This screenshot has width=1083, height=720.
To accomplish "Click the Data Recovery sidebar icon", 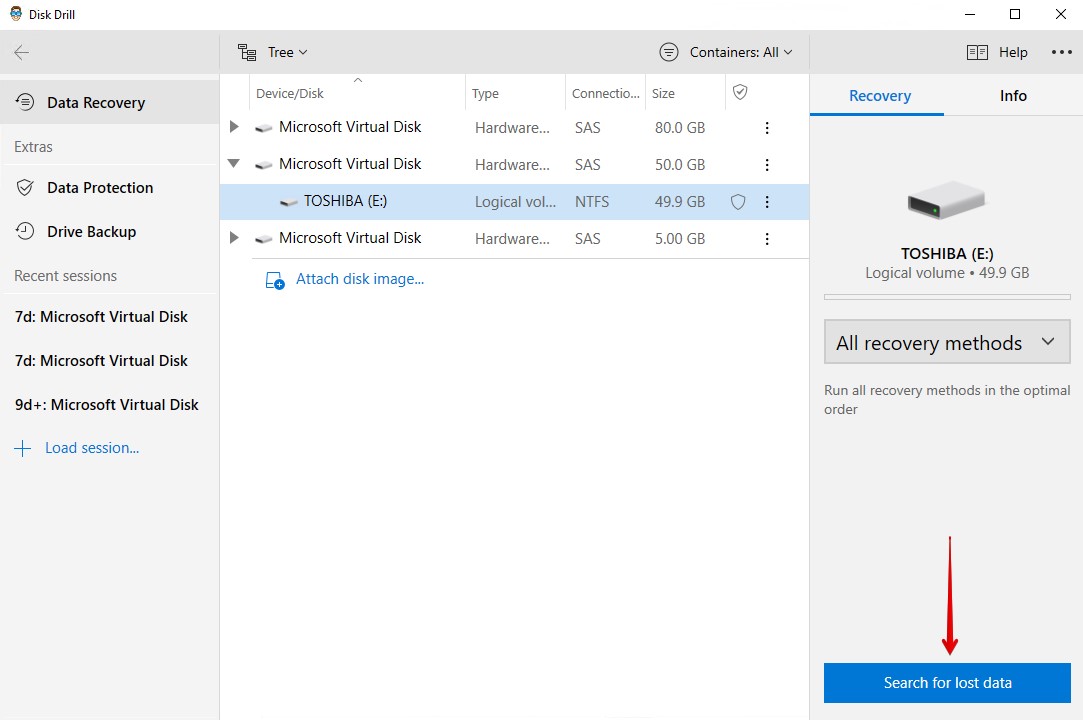I will coord(25,102).
